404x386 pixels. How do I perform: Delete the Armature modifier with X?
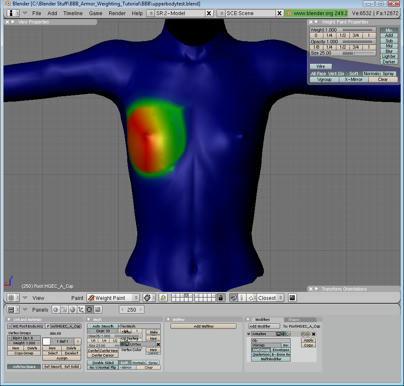313,334
